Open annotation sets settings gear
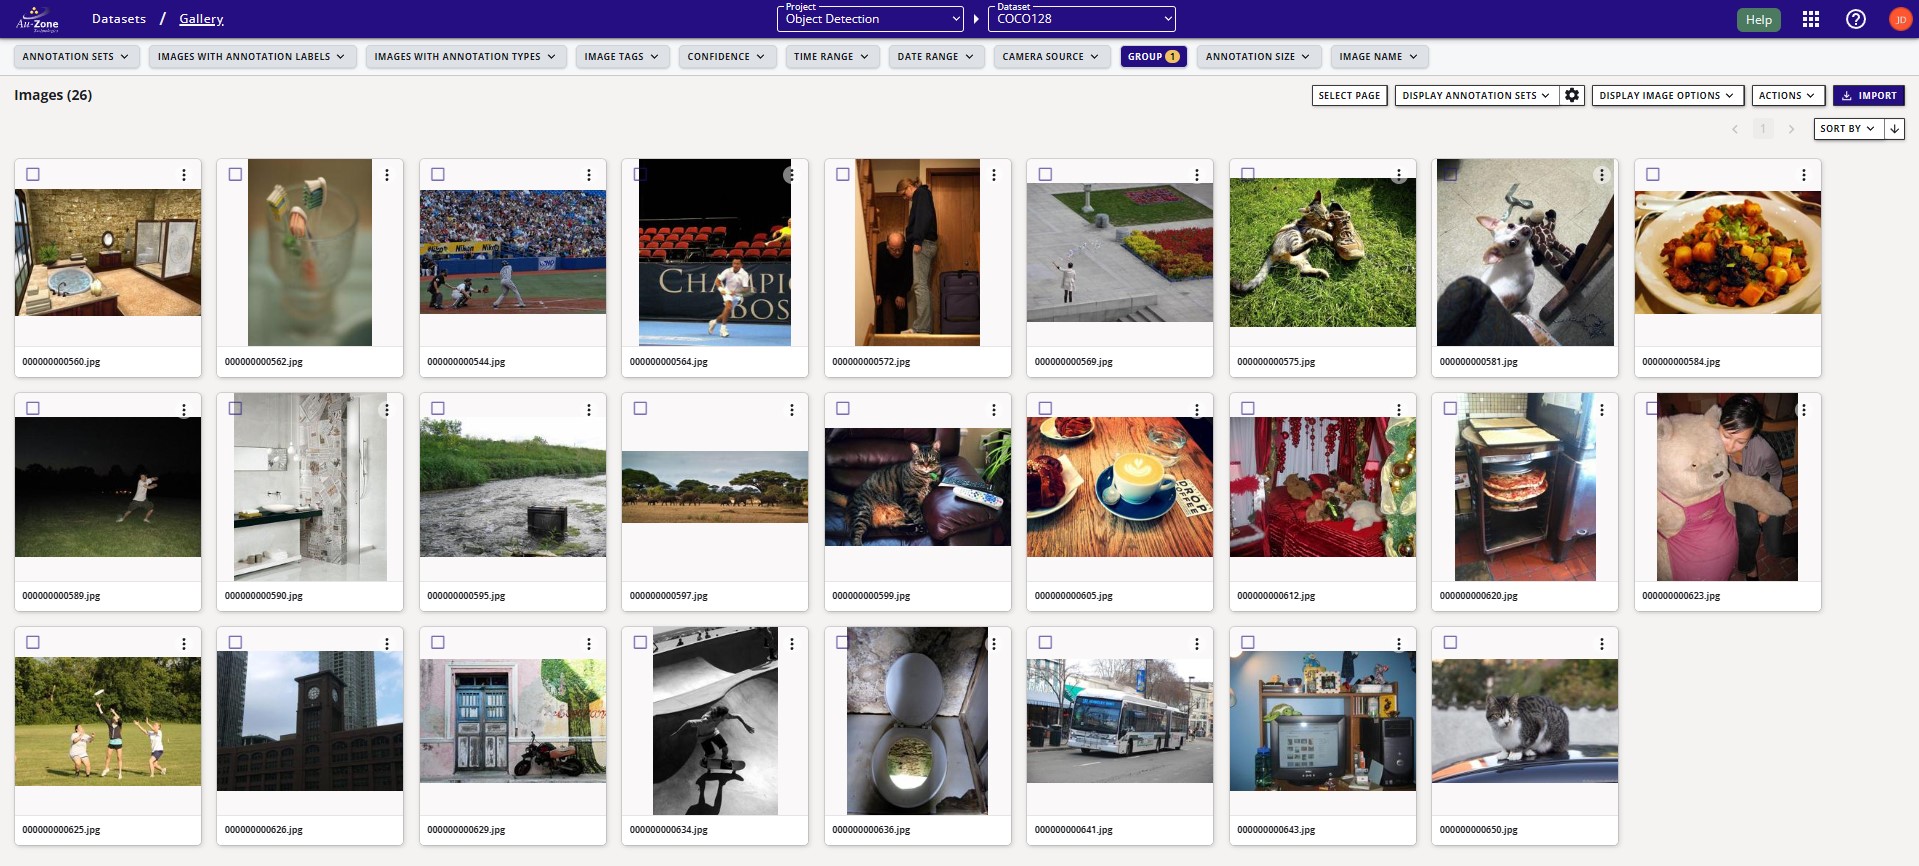The image size is (1919, 866). click(1572, 95)
